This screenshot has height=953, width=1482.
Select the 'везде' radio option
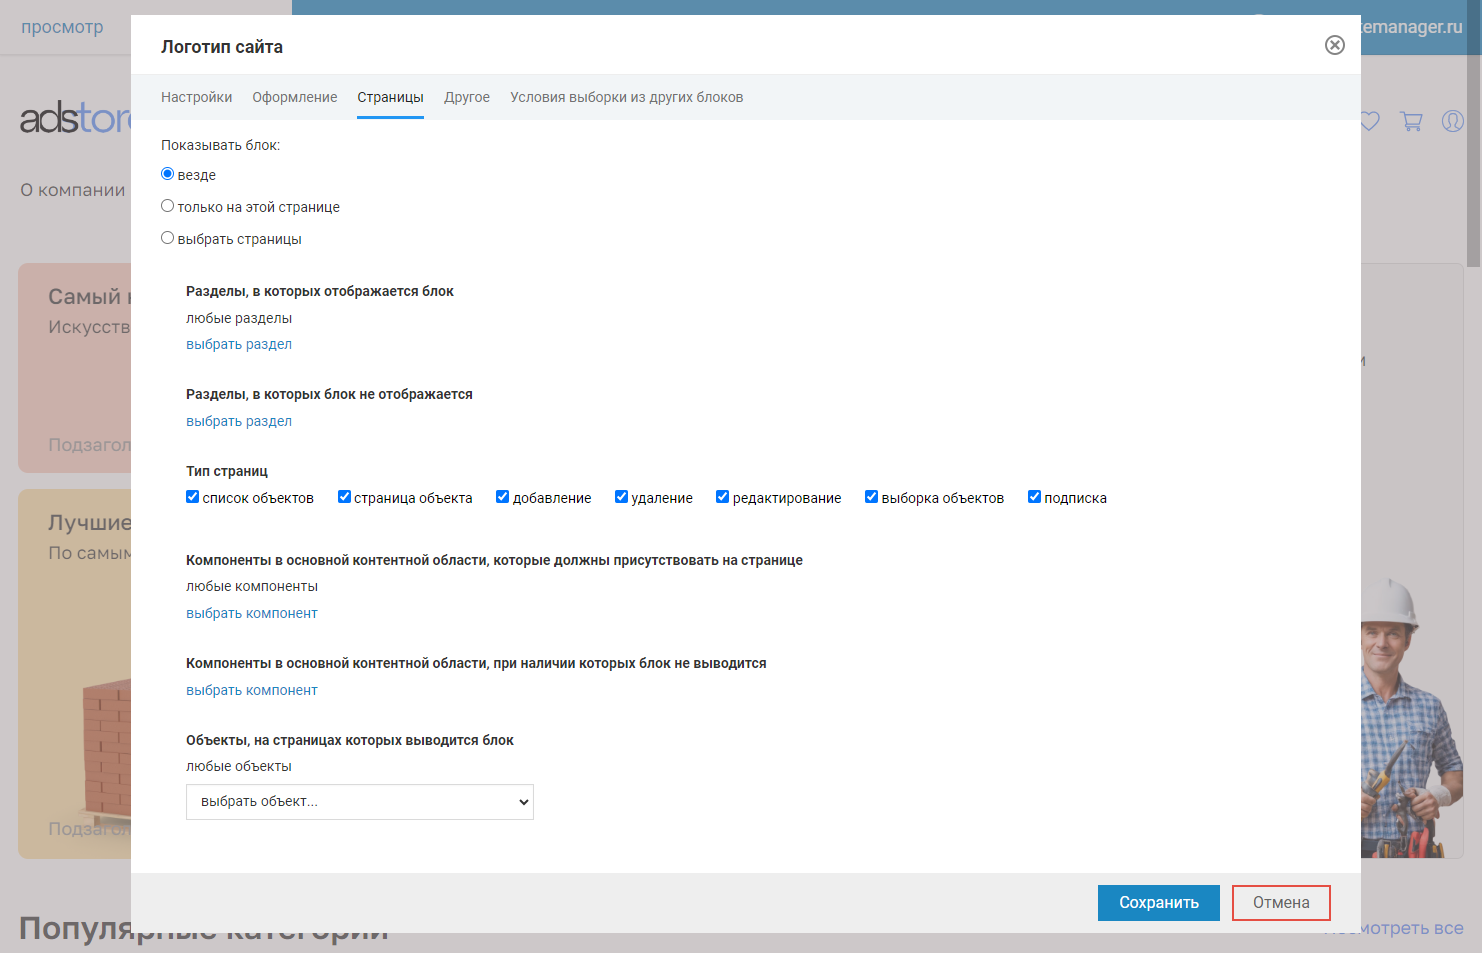click(168, 174)
